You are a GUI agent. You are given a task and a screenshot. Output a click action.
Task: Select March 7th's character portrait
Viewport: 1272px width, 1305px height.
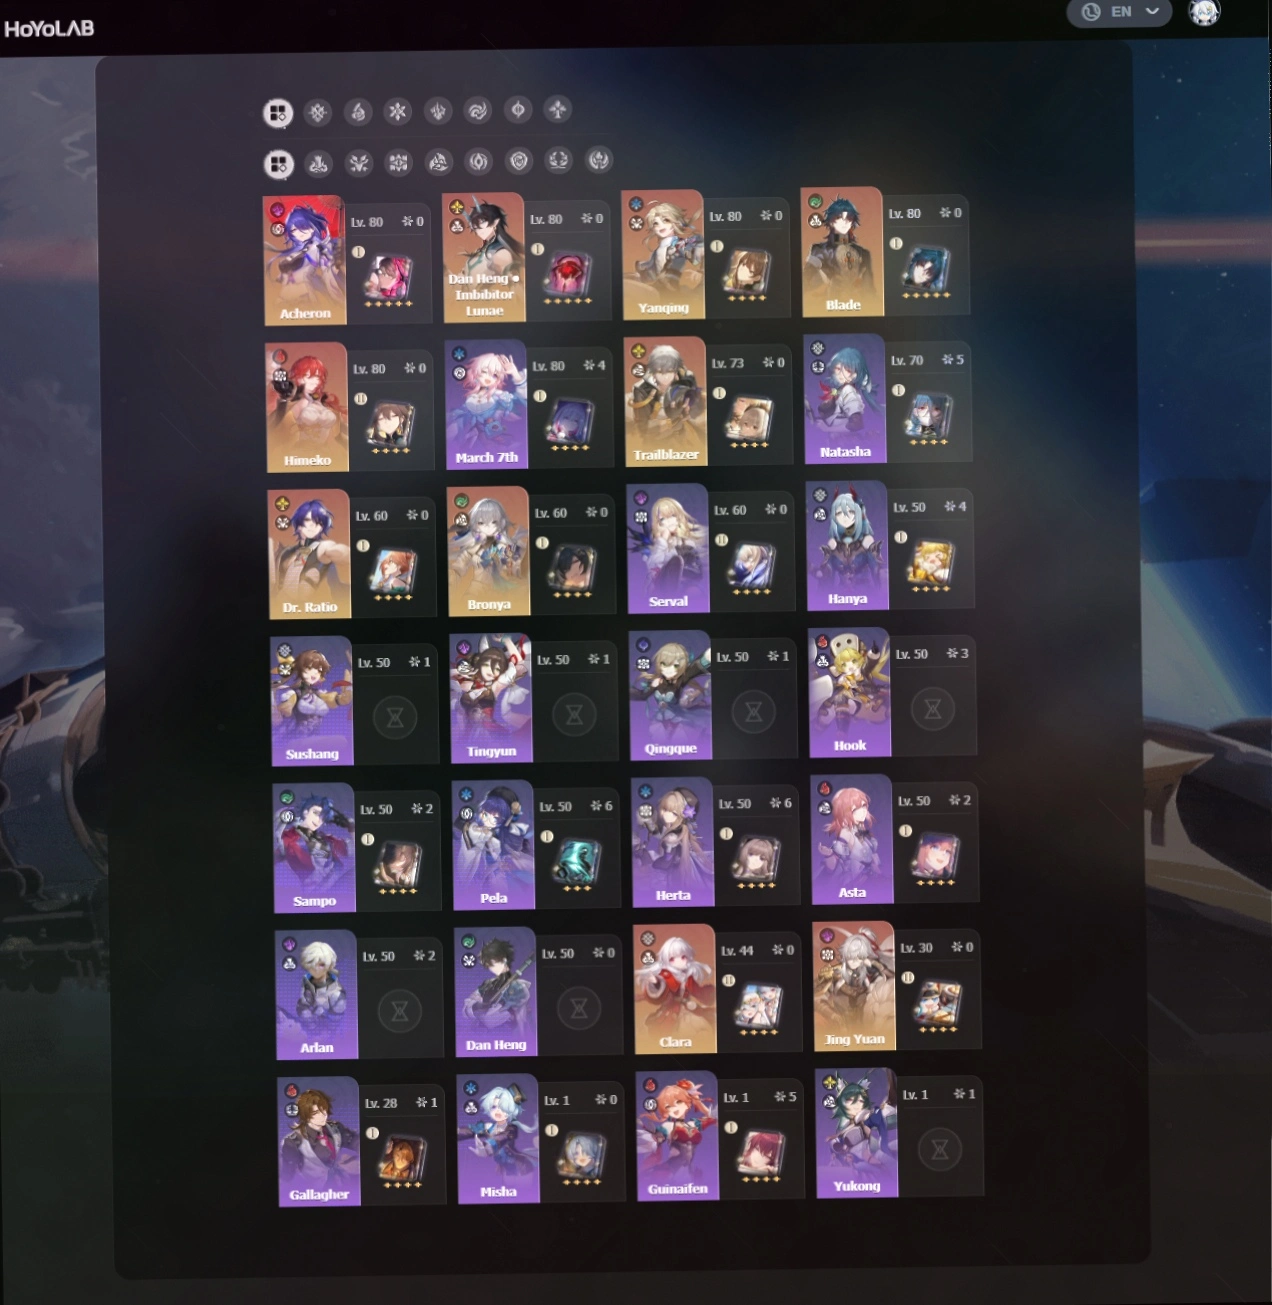coord(486,404)
